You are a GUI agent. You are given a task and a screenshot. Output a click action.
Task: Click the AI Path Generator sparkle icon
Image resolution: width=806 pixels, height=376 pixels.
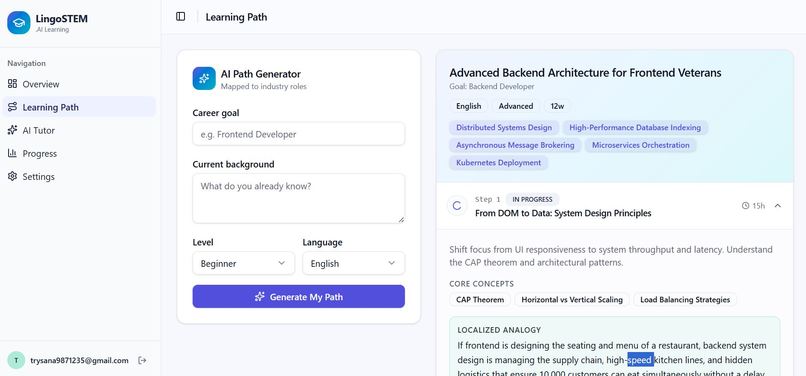pyautogui.click(x=204, y=78)
